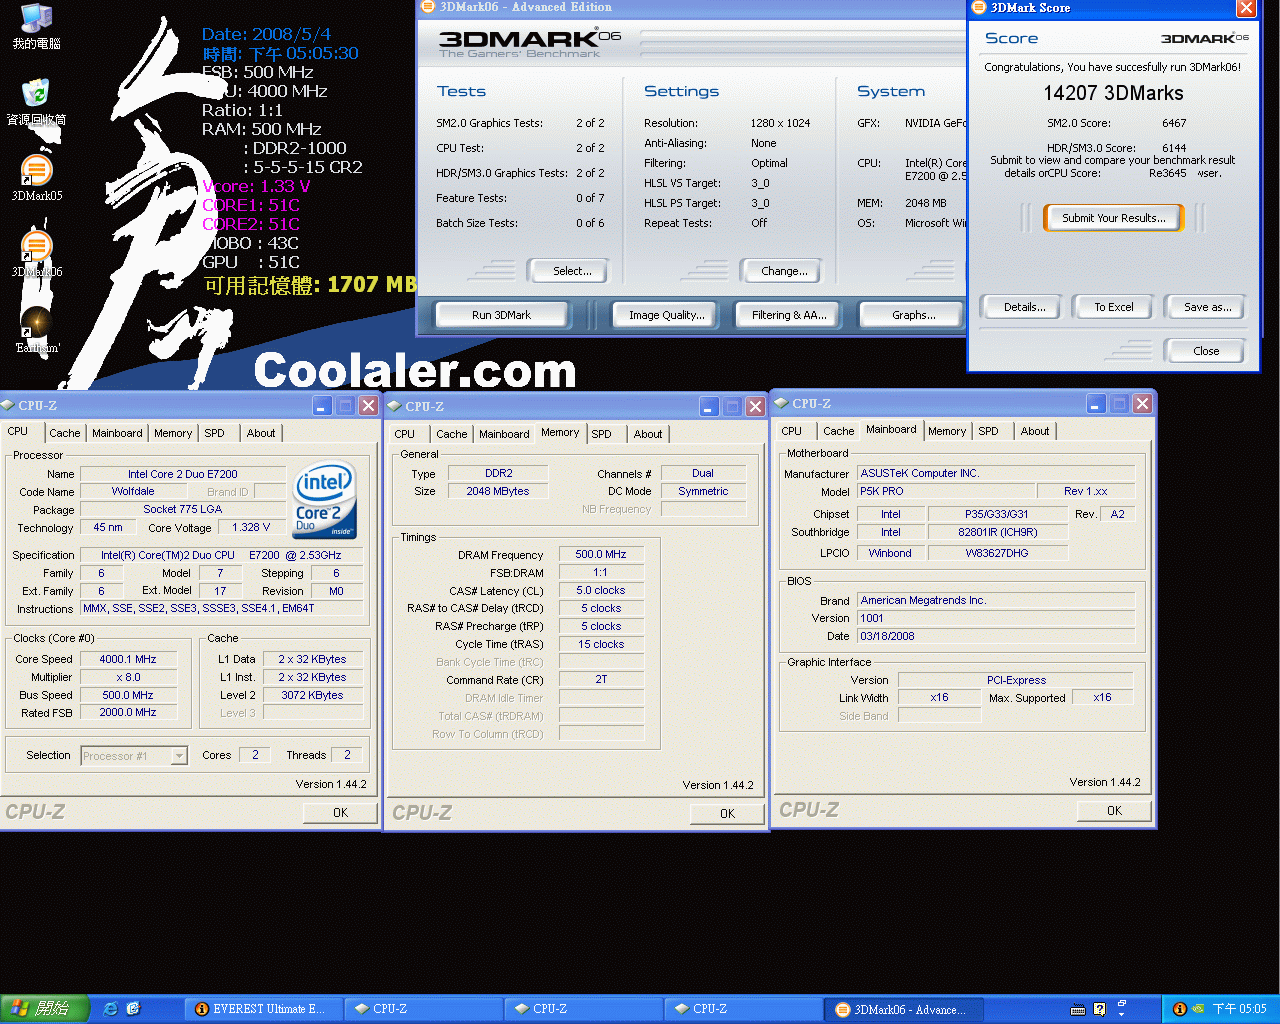The height and width of the screenshot is (1024, 1280).
Task: Open the 我的電腦 desktop icon
Action: pos(36,26)
